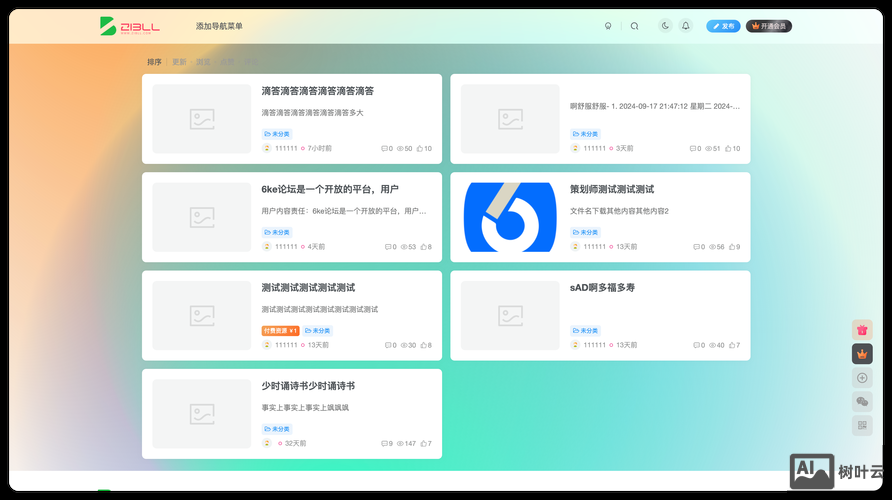This screenshot has width=892, height=500.
Task: Click the floating circled plus icon
Action: pyautogui.click(x=862, y=378)
